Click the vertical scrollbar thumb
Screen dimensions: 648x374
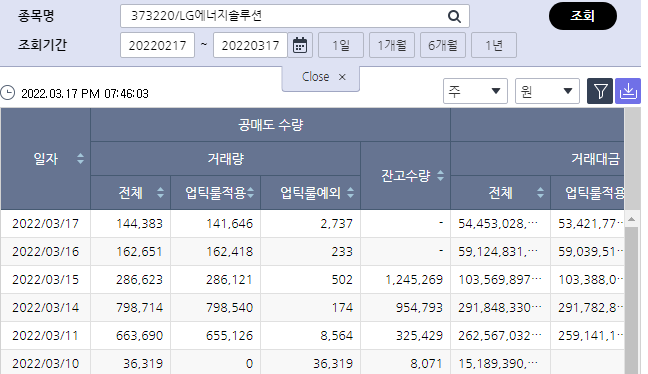[631, 300]
